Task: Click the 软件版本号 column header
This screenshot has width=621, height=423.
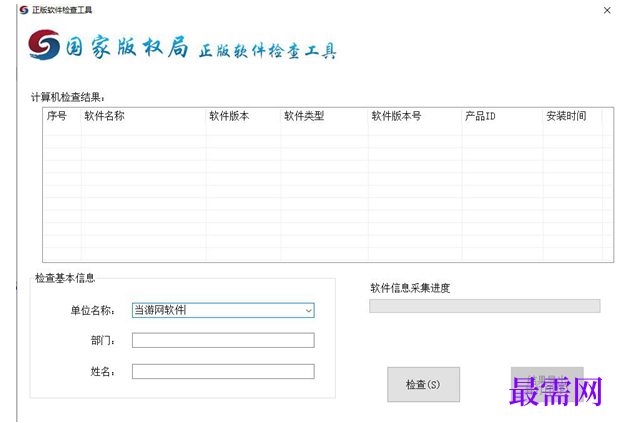Action: [x=415, y=116]
